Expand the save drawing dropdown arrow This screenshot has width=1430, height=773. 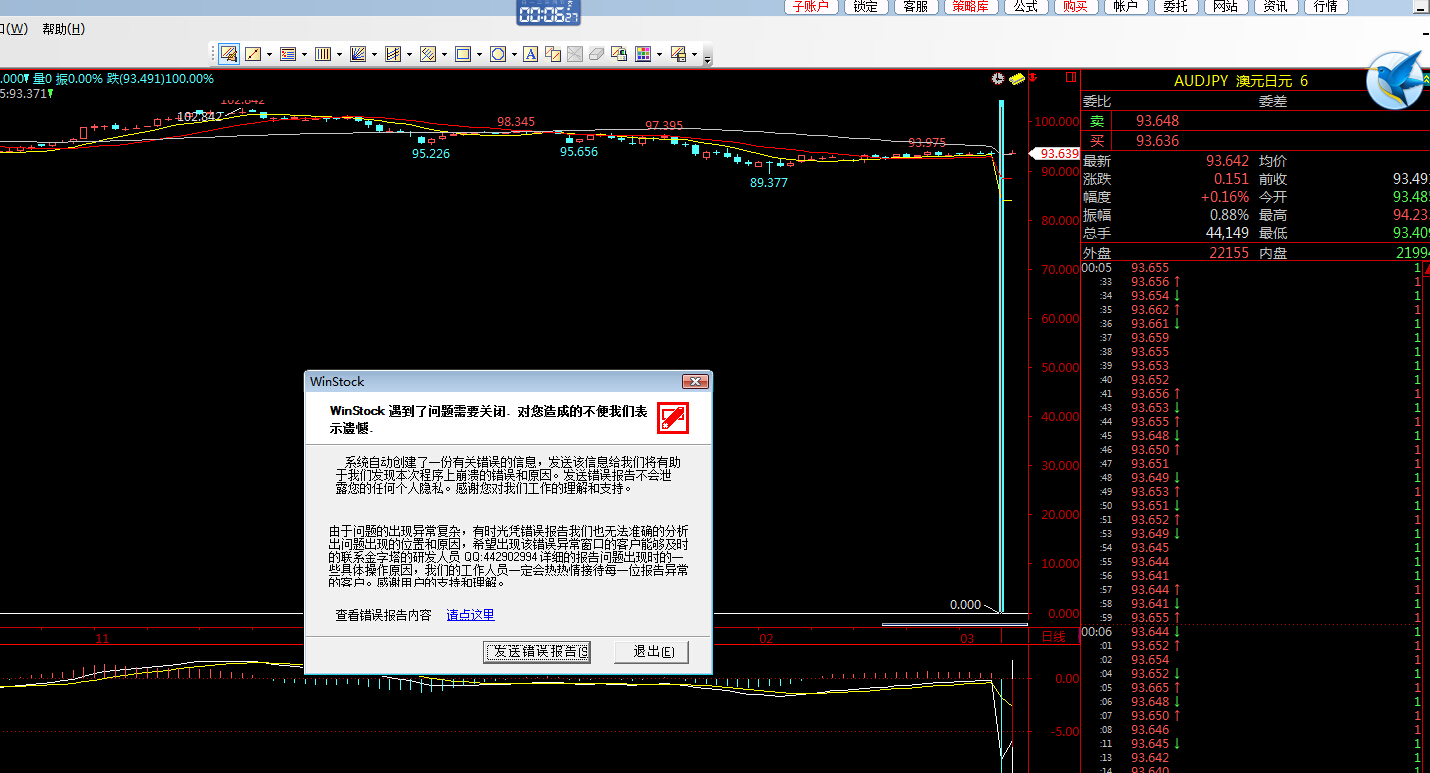coord(694,55)
